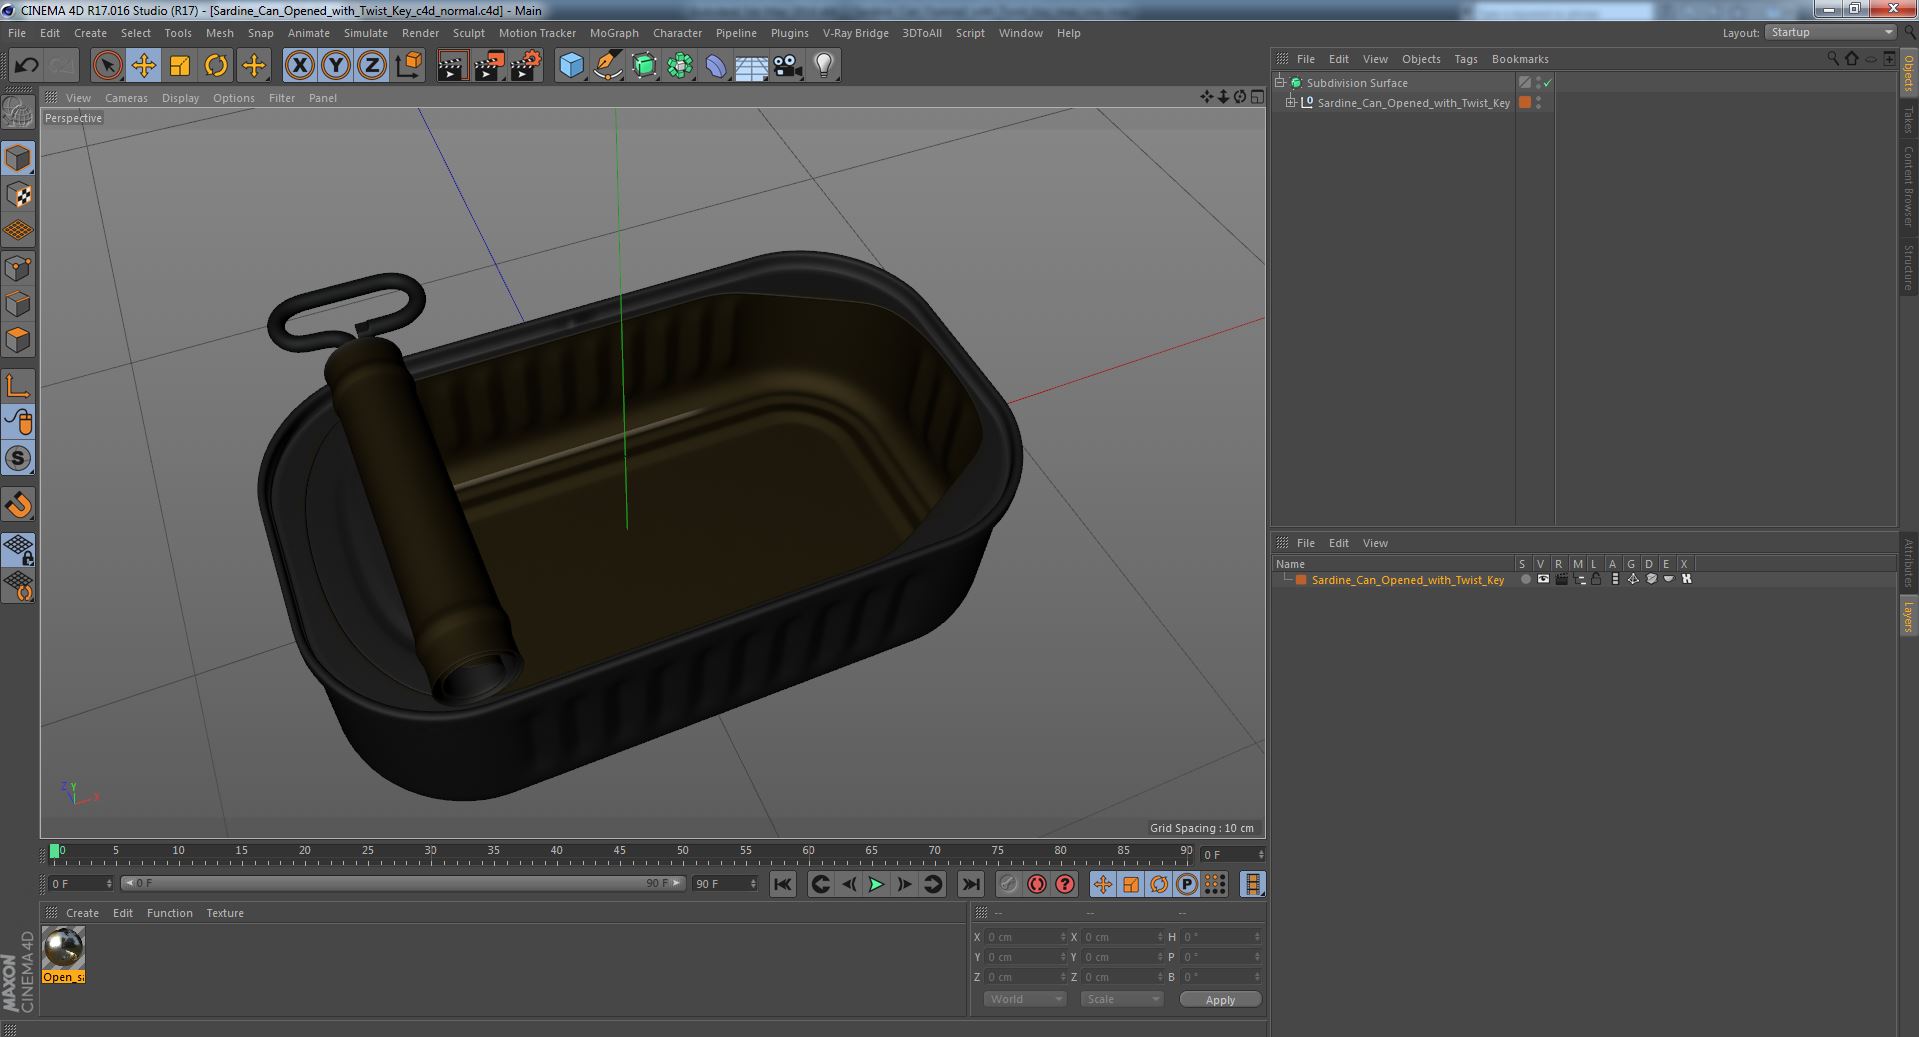Open the Array modeling objects icon

pyautogui.click(x=680, y=66)
